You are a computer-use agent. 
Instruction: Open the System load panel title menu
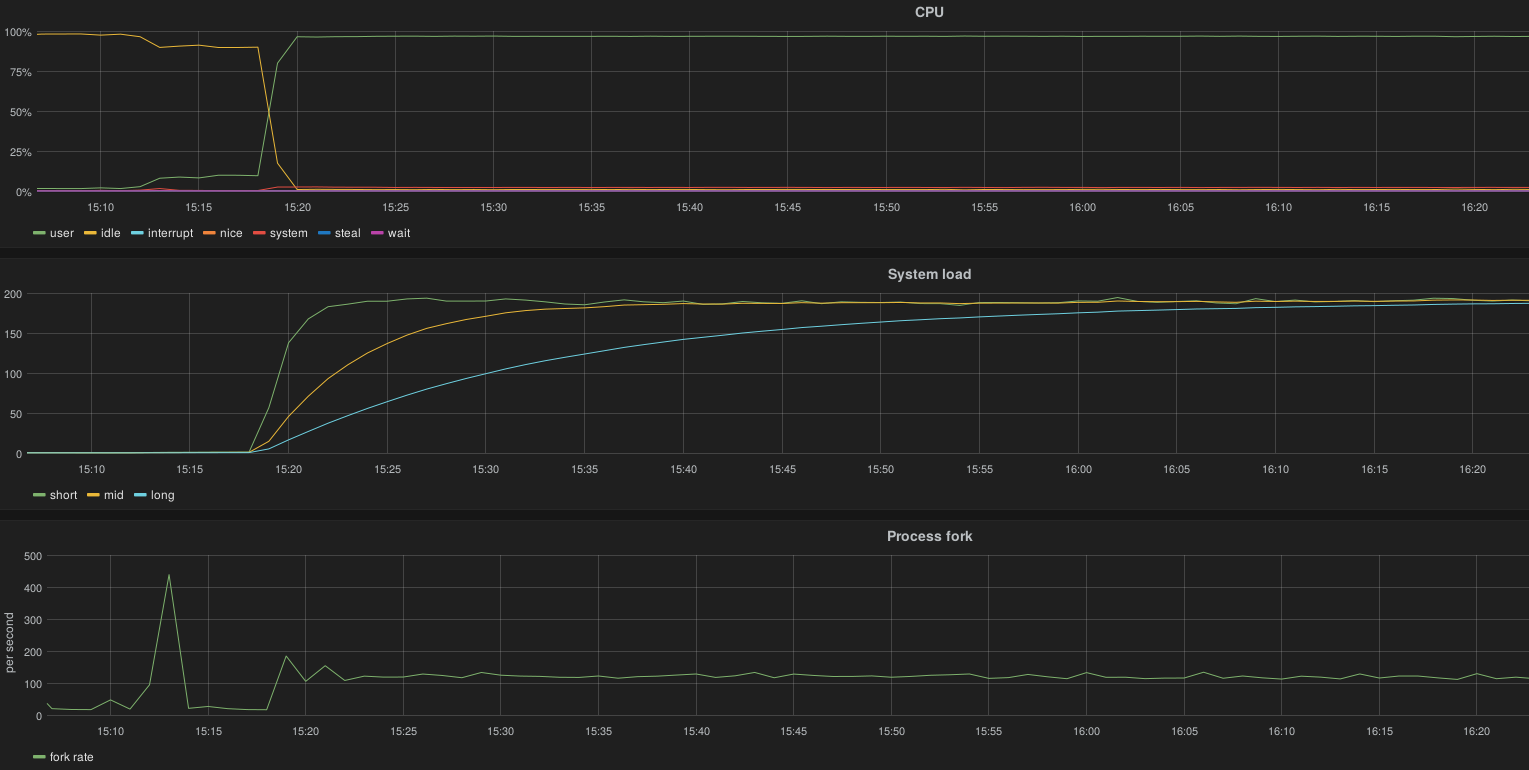929,274
